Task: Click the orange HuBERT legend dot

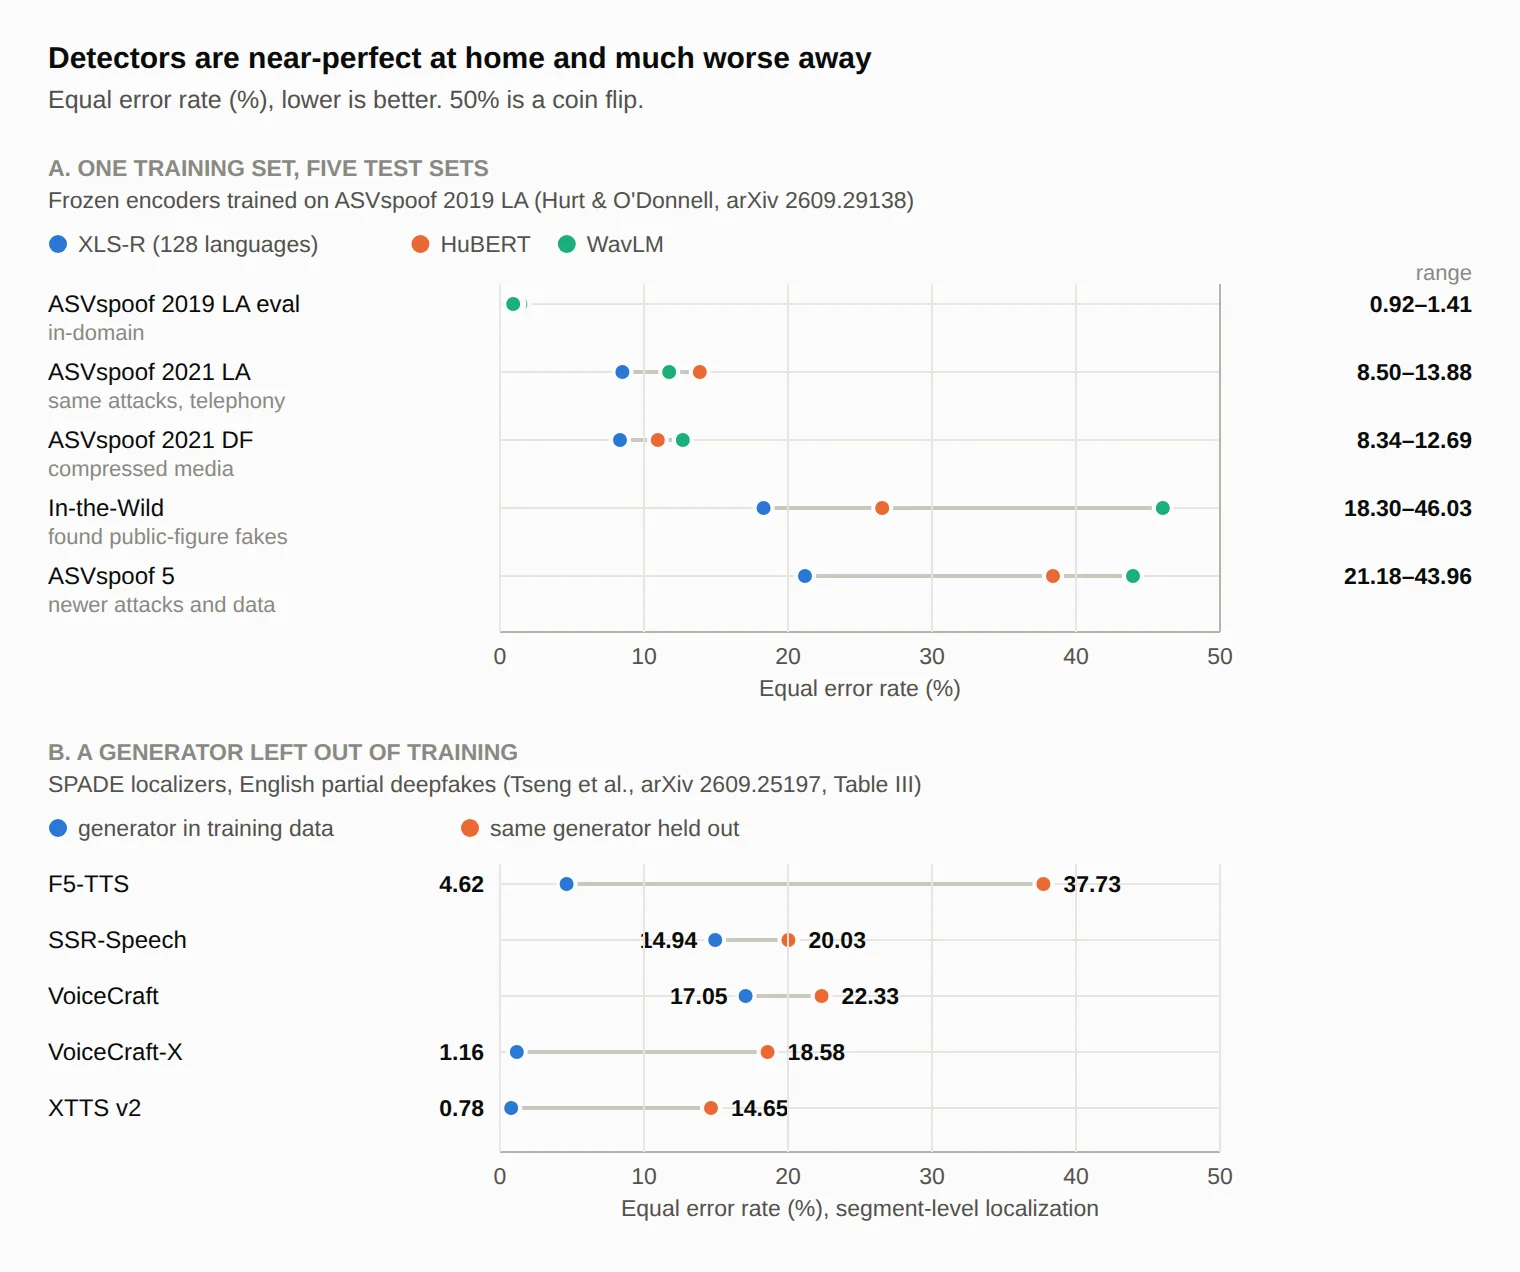Action: point(420,244)
